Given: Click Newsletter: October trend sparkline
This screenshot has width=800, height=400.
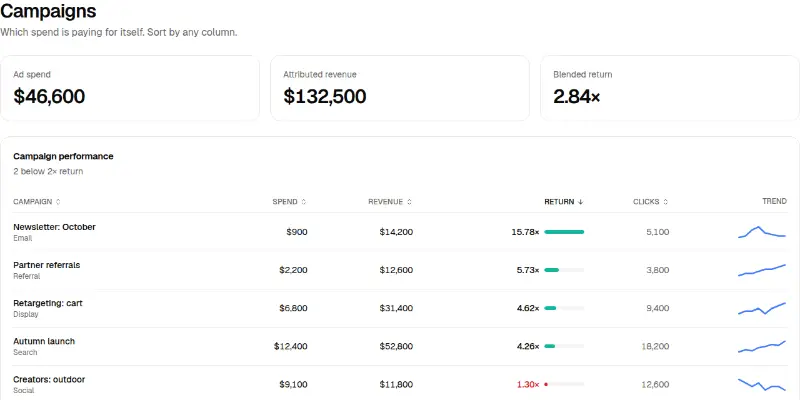Looking at the screenshot, I should [762, 232].
